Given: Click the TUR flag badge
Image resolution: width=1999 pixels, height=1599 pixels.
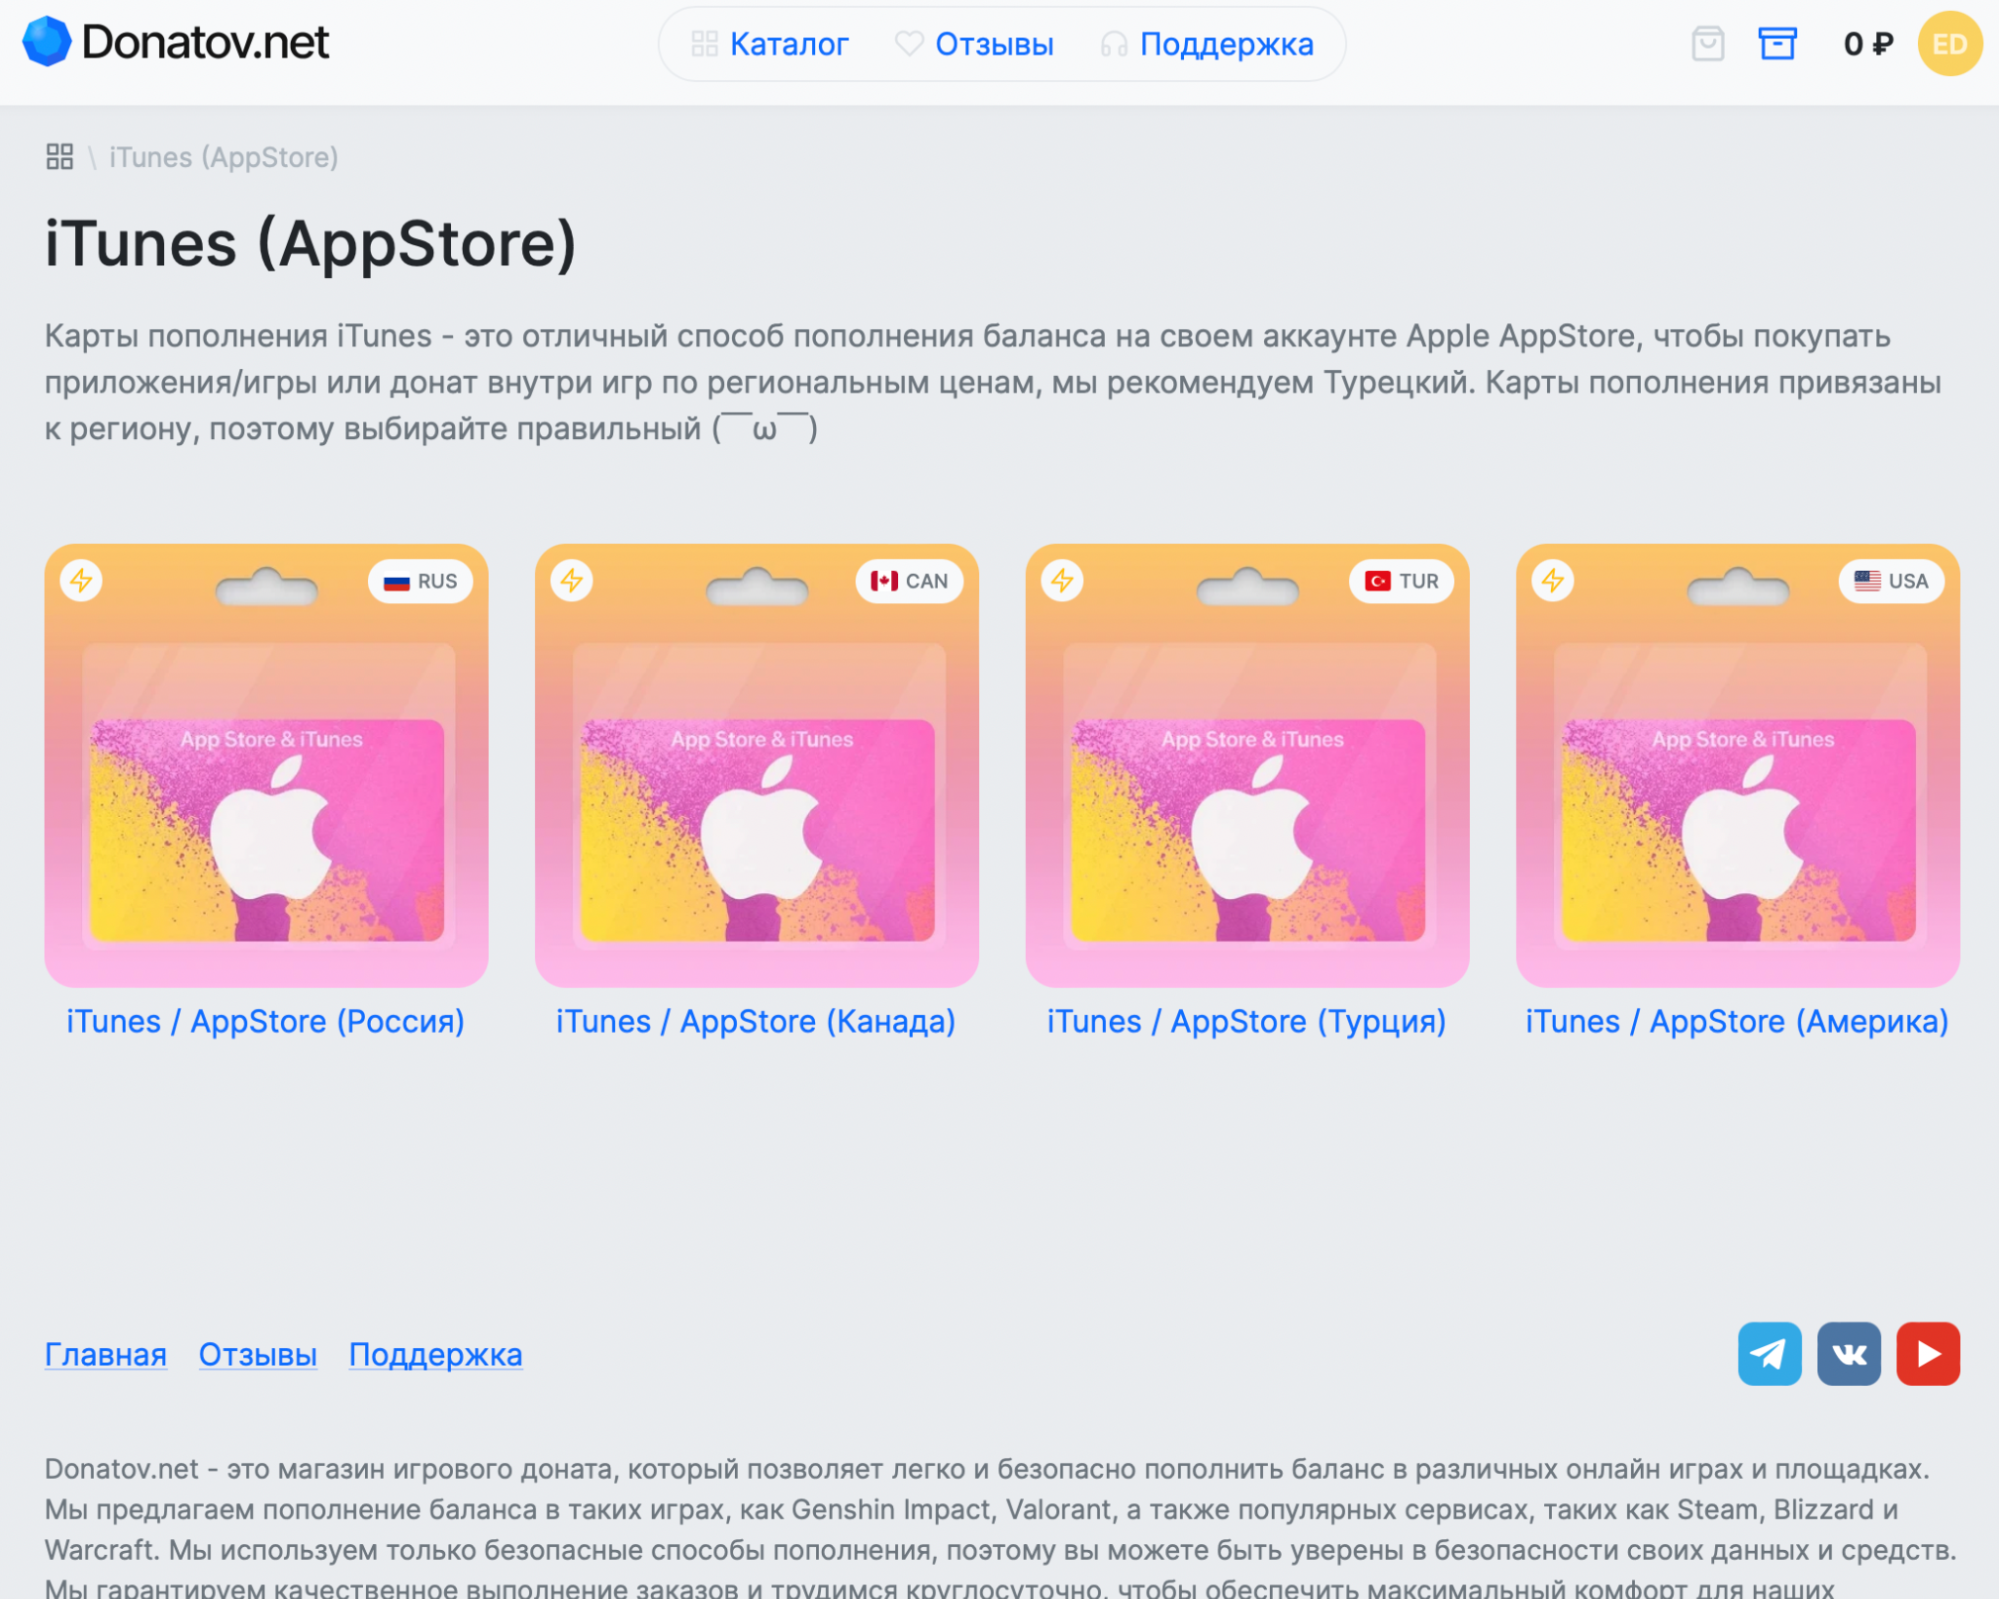Looking at the screenshot, I should click(x=1401, y=581).
